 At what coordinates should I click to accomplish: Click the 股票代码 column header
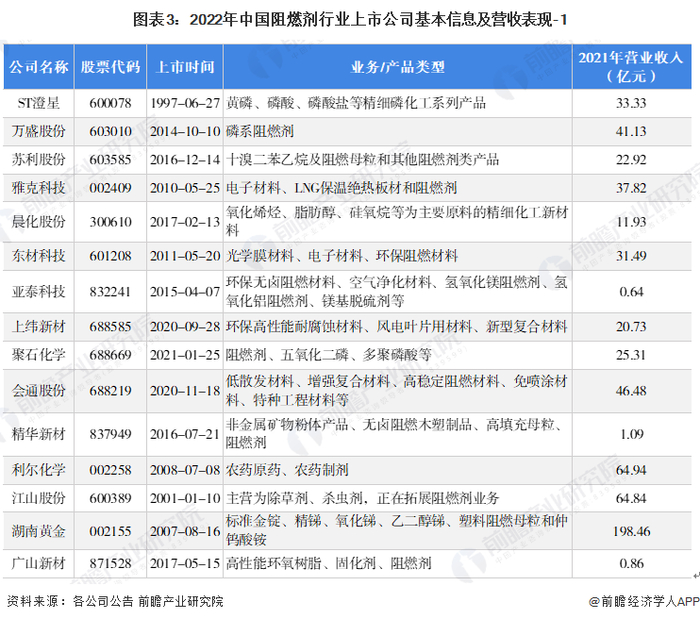click(x=110, y=67)
